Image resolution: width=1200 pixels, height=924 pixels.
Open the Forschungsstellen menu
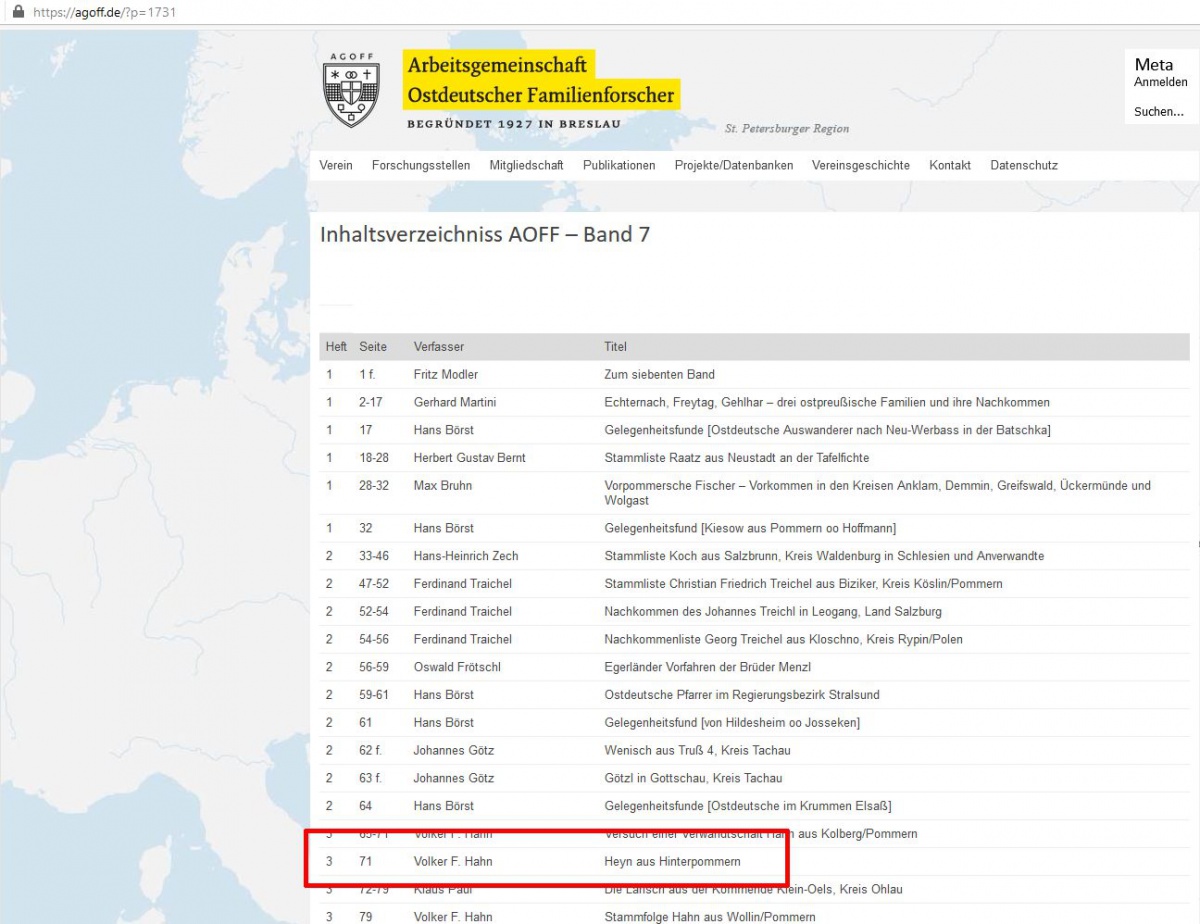point(420,165)
